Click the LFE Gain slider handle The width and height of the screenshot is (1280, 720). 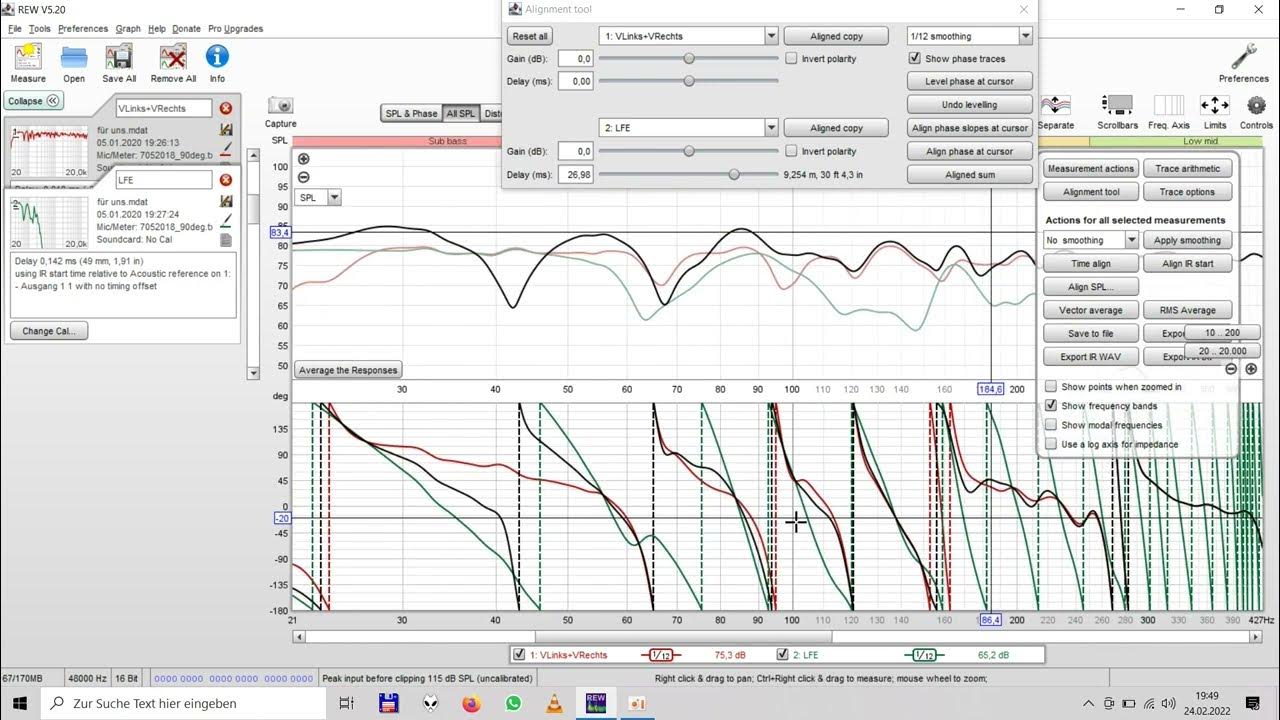click(689, 151)
